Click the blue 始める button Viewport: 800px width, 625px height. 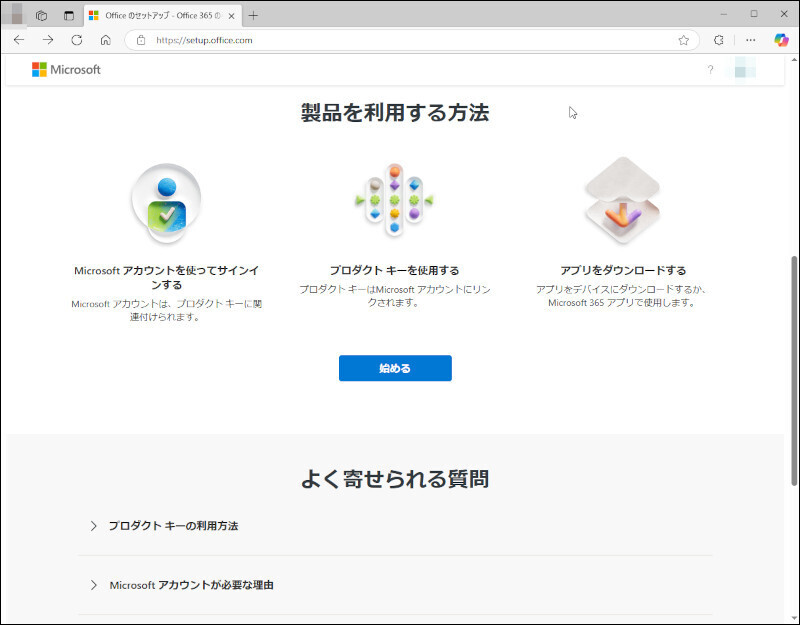[395, 368]
